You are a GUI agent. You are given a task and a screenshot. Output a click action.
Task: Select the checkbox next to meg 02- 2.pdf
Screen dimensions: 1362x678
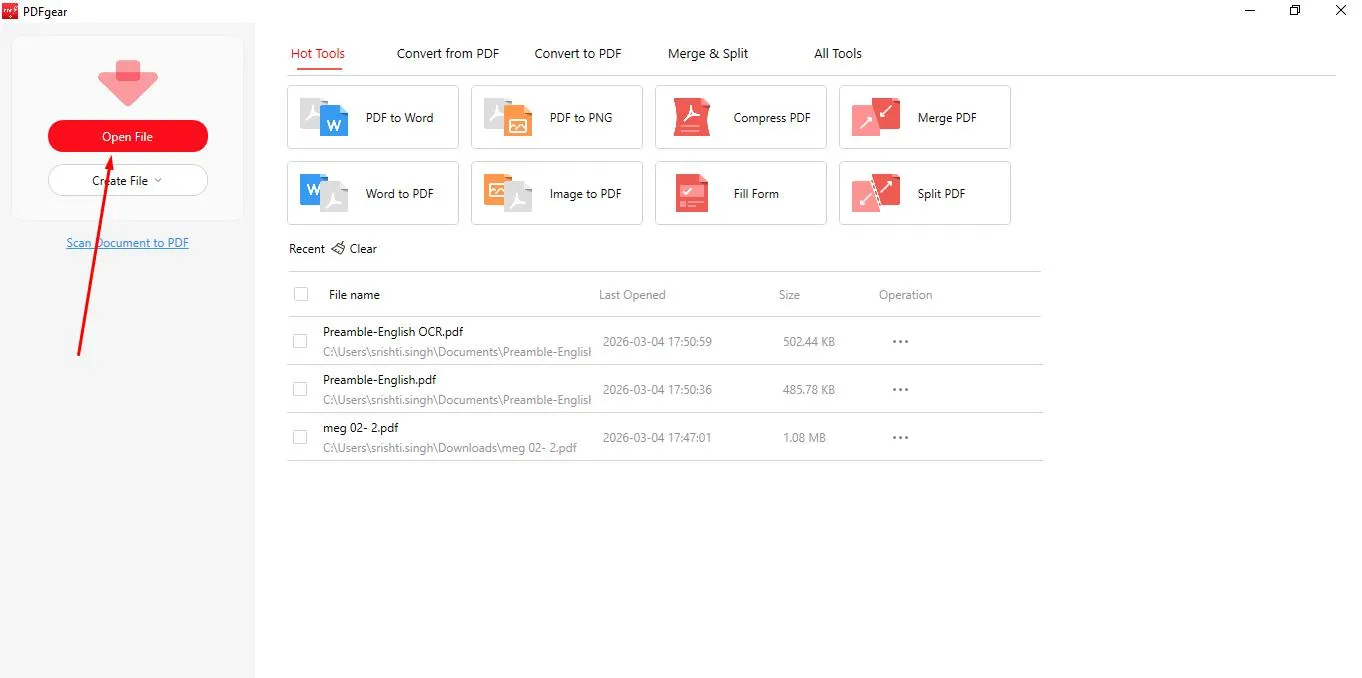click(x=300, y=437)
